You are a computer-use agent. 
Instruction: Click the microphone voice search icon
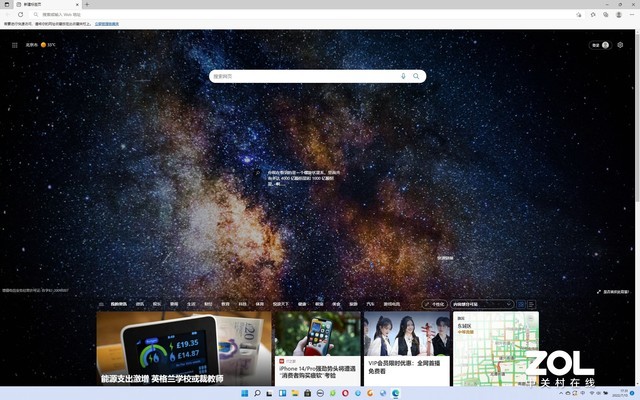tap(404, 76)
